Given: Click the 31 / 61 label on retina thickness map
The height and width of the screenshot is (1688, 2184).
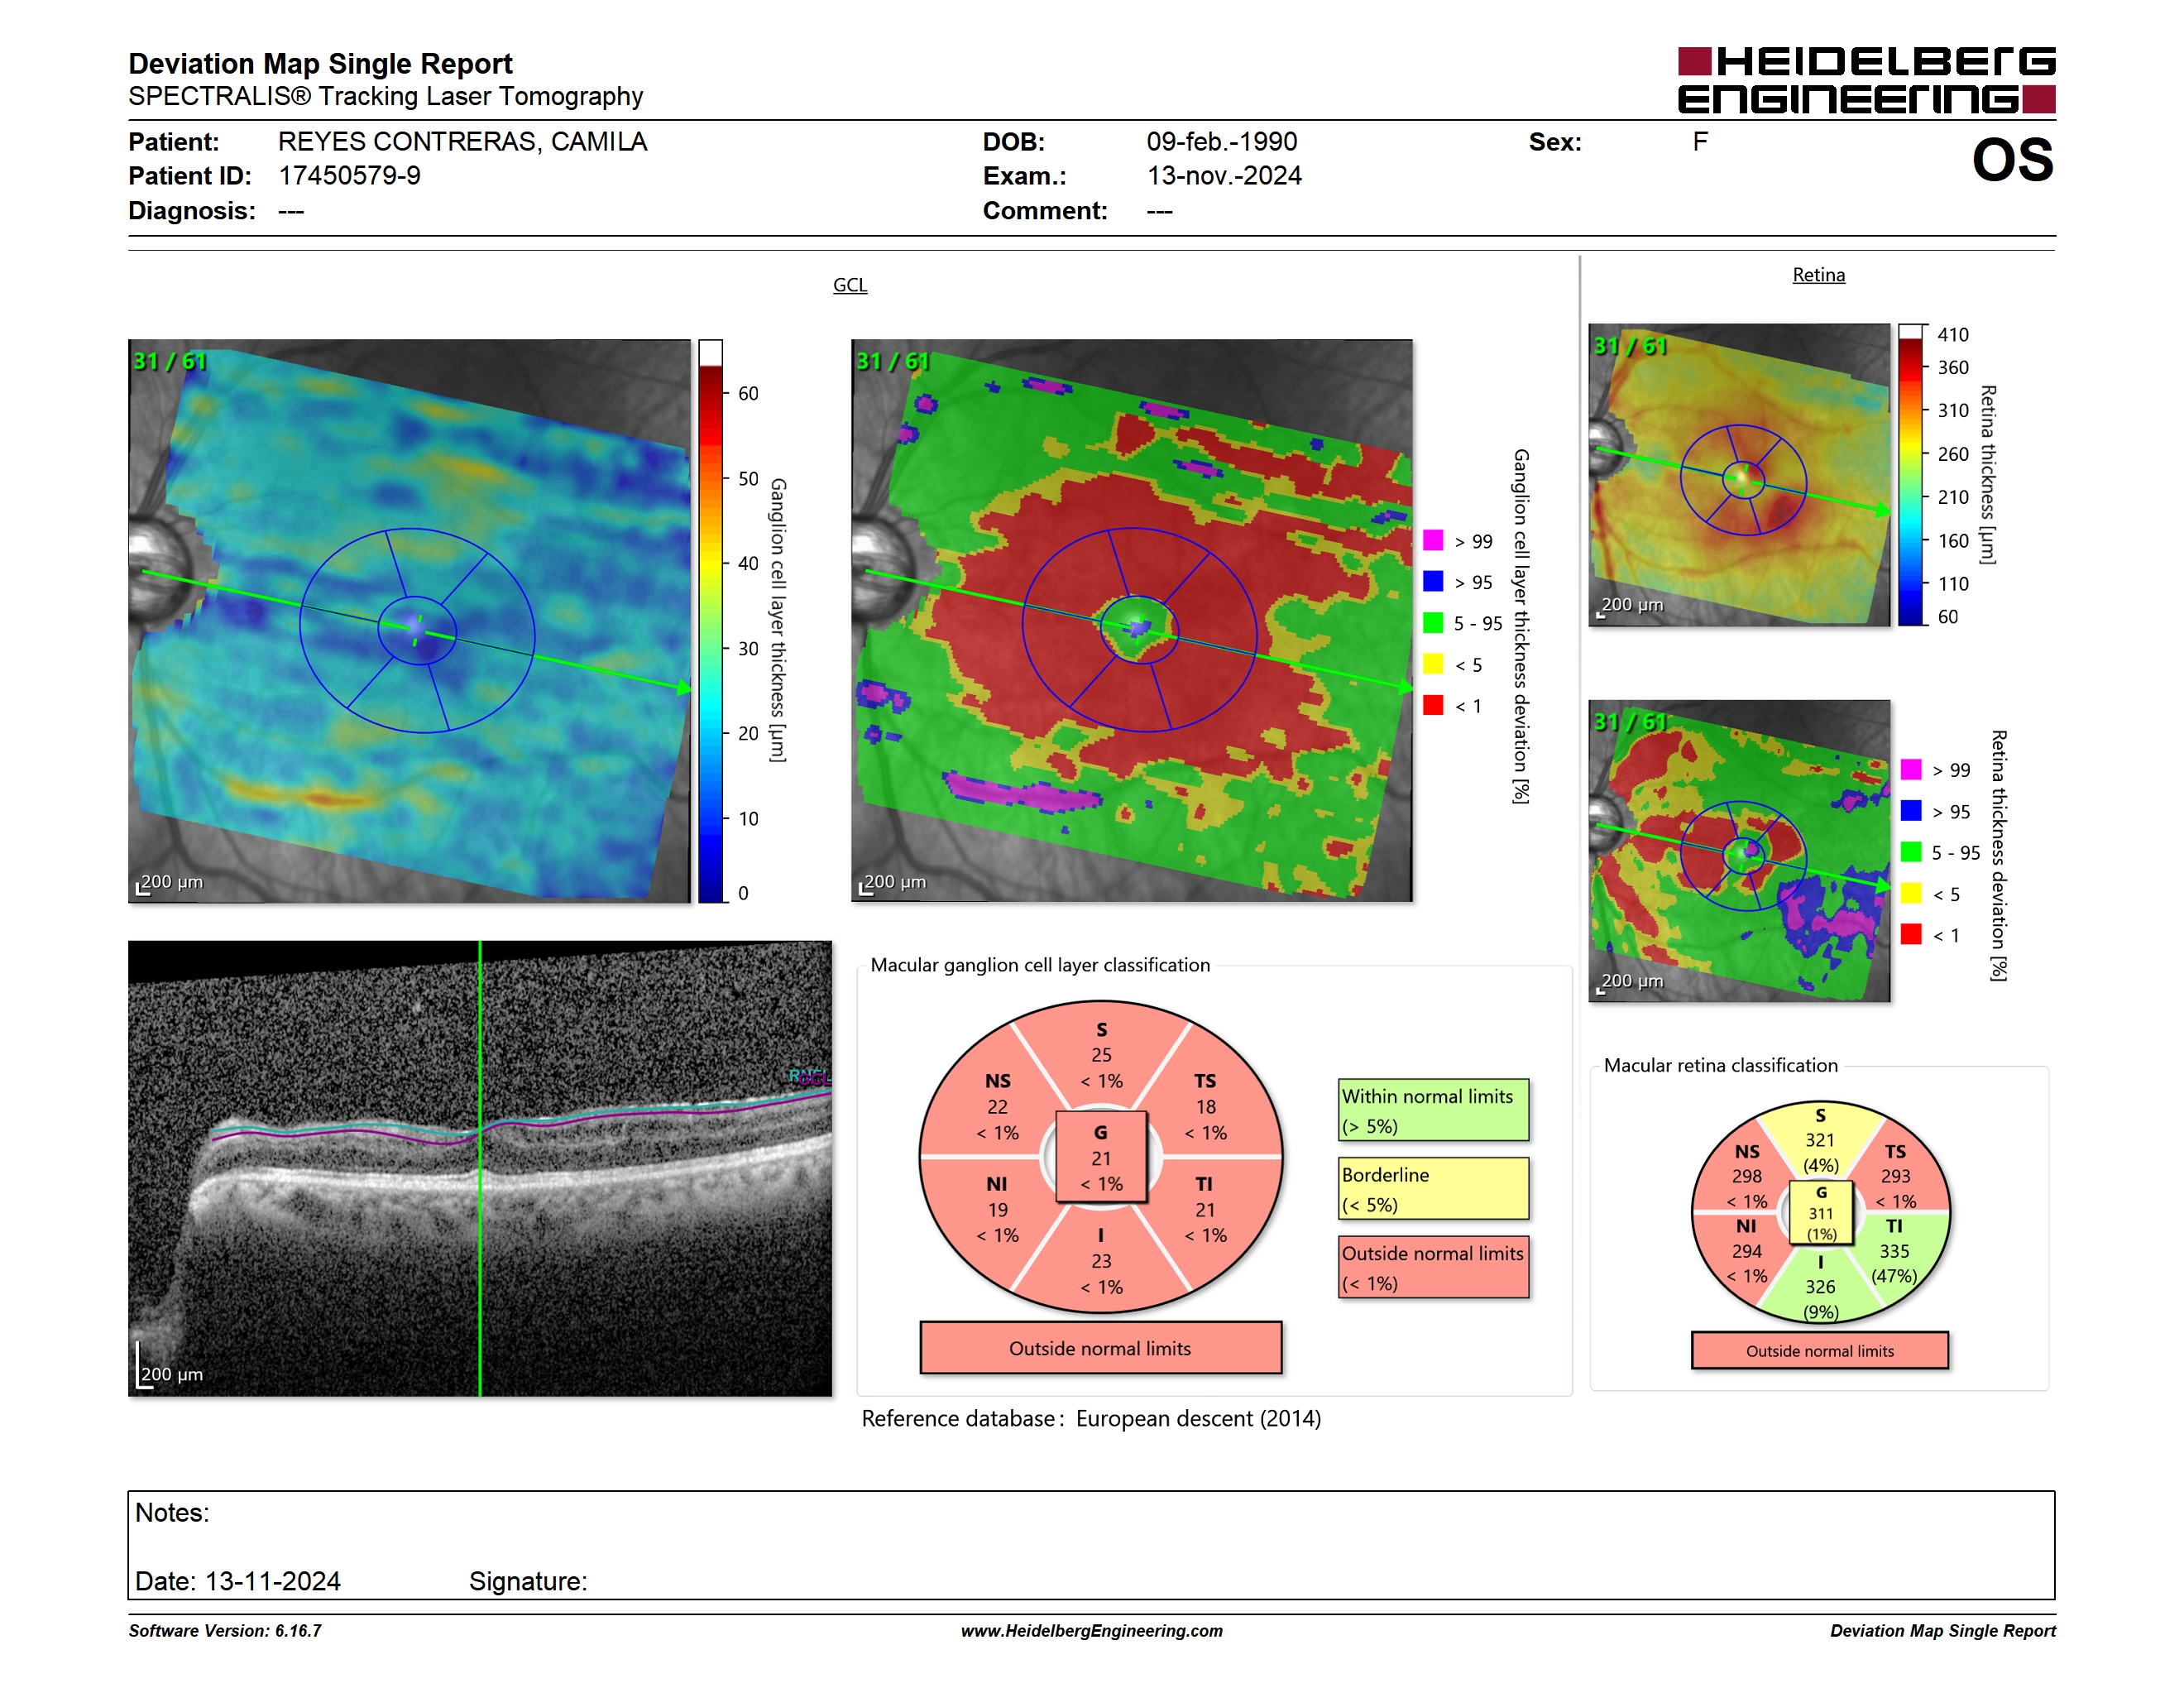Looking at the screenshot, I should click(1629, 346).
